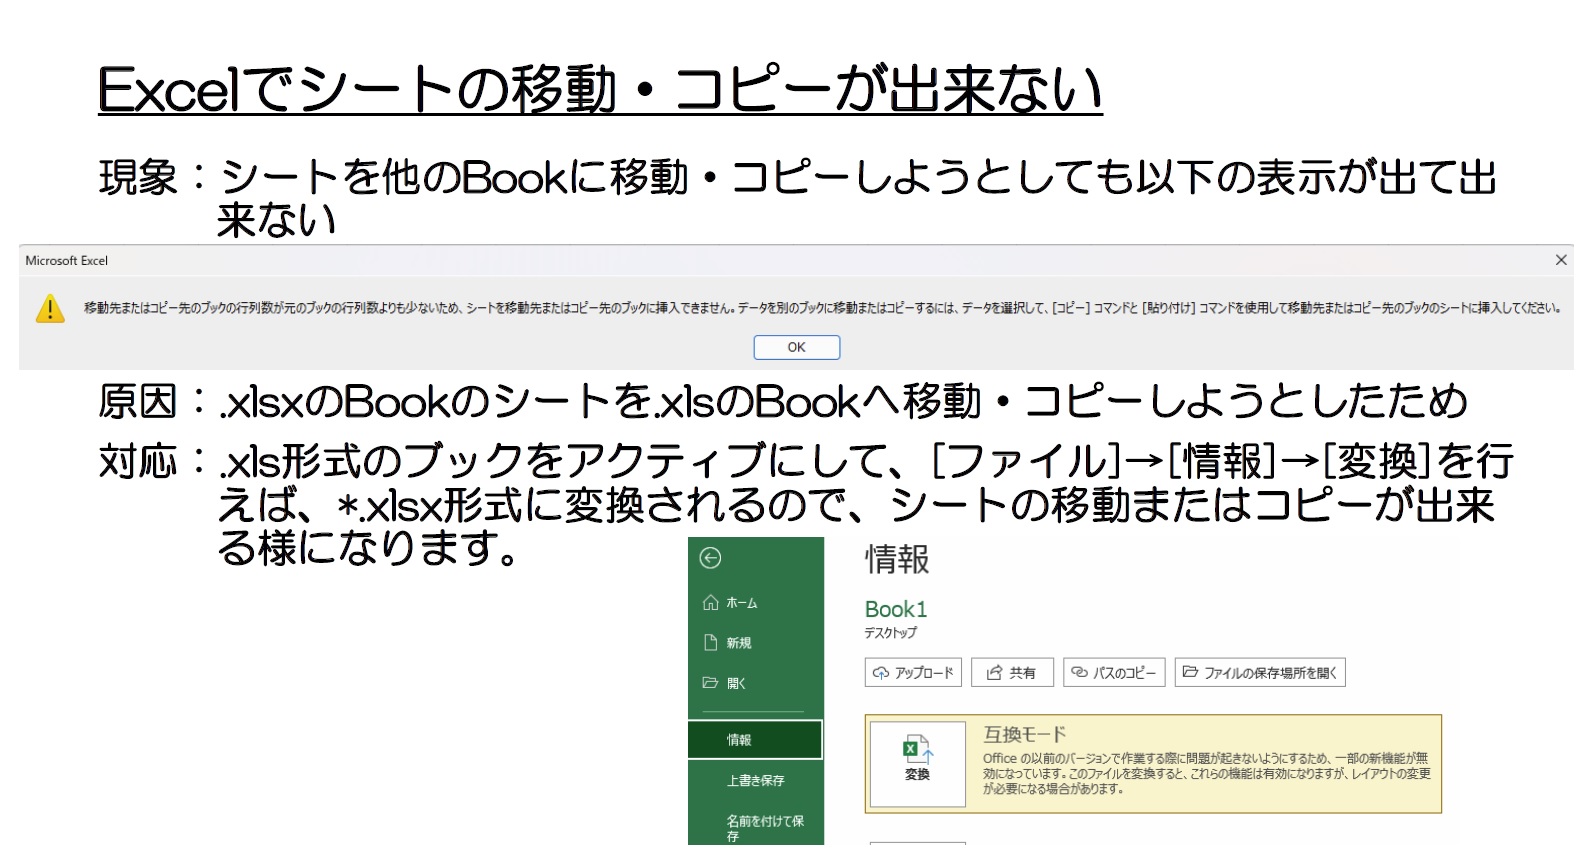The width and height of the screenshot is (1580, 852).
Task: Select 新規 in the backstage menu
Action: pos(755,643)
